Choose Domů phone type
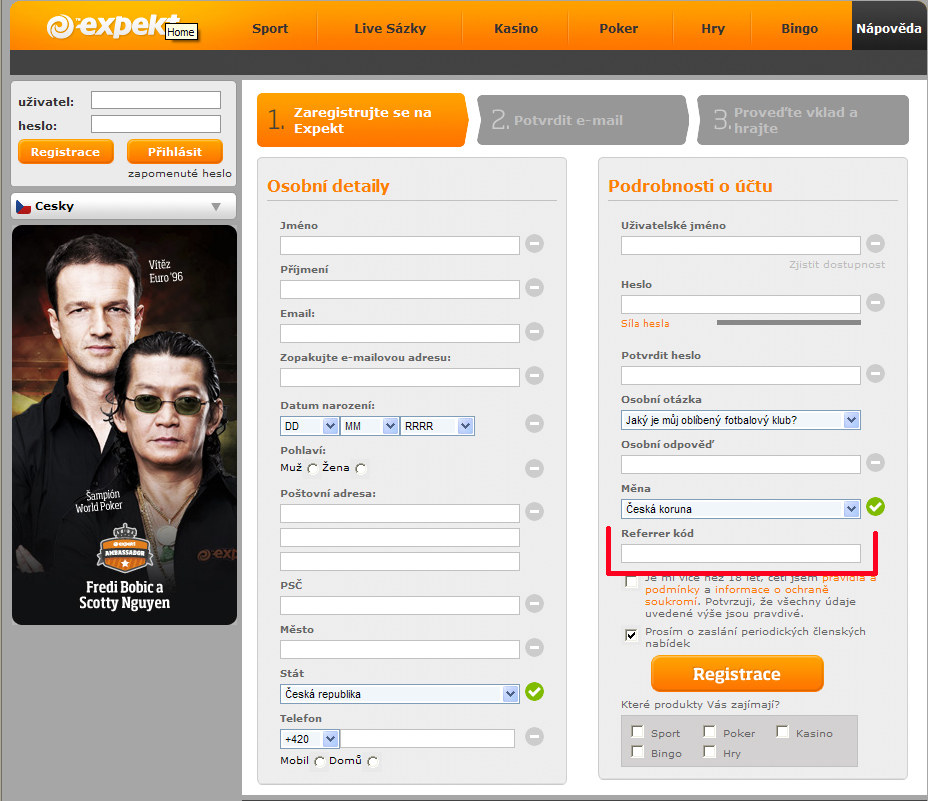 pos(372,761)
